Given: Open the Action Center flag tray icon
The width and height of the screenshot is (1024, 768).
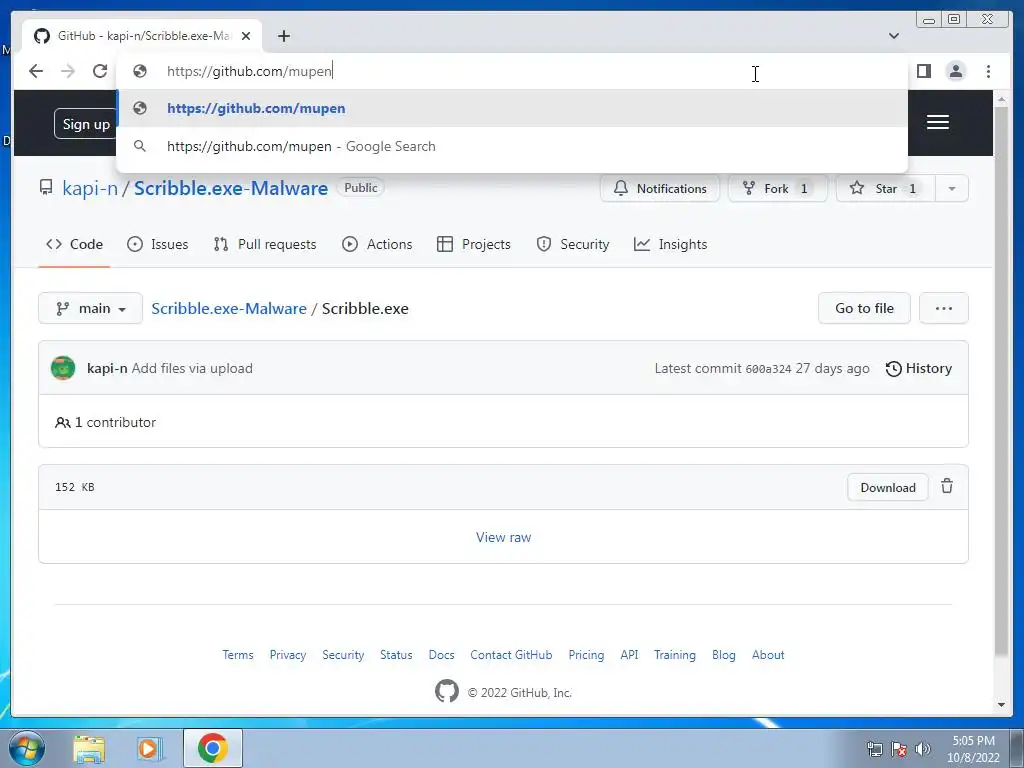Looking at the screenshot, I should click(899, 749).
